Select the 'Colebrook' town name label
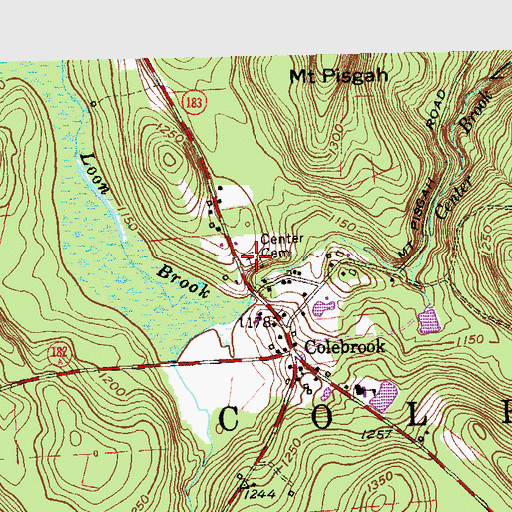The height and width of the screenshot is (512, 512). point(345,347)
